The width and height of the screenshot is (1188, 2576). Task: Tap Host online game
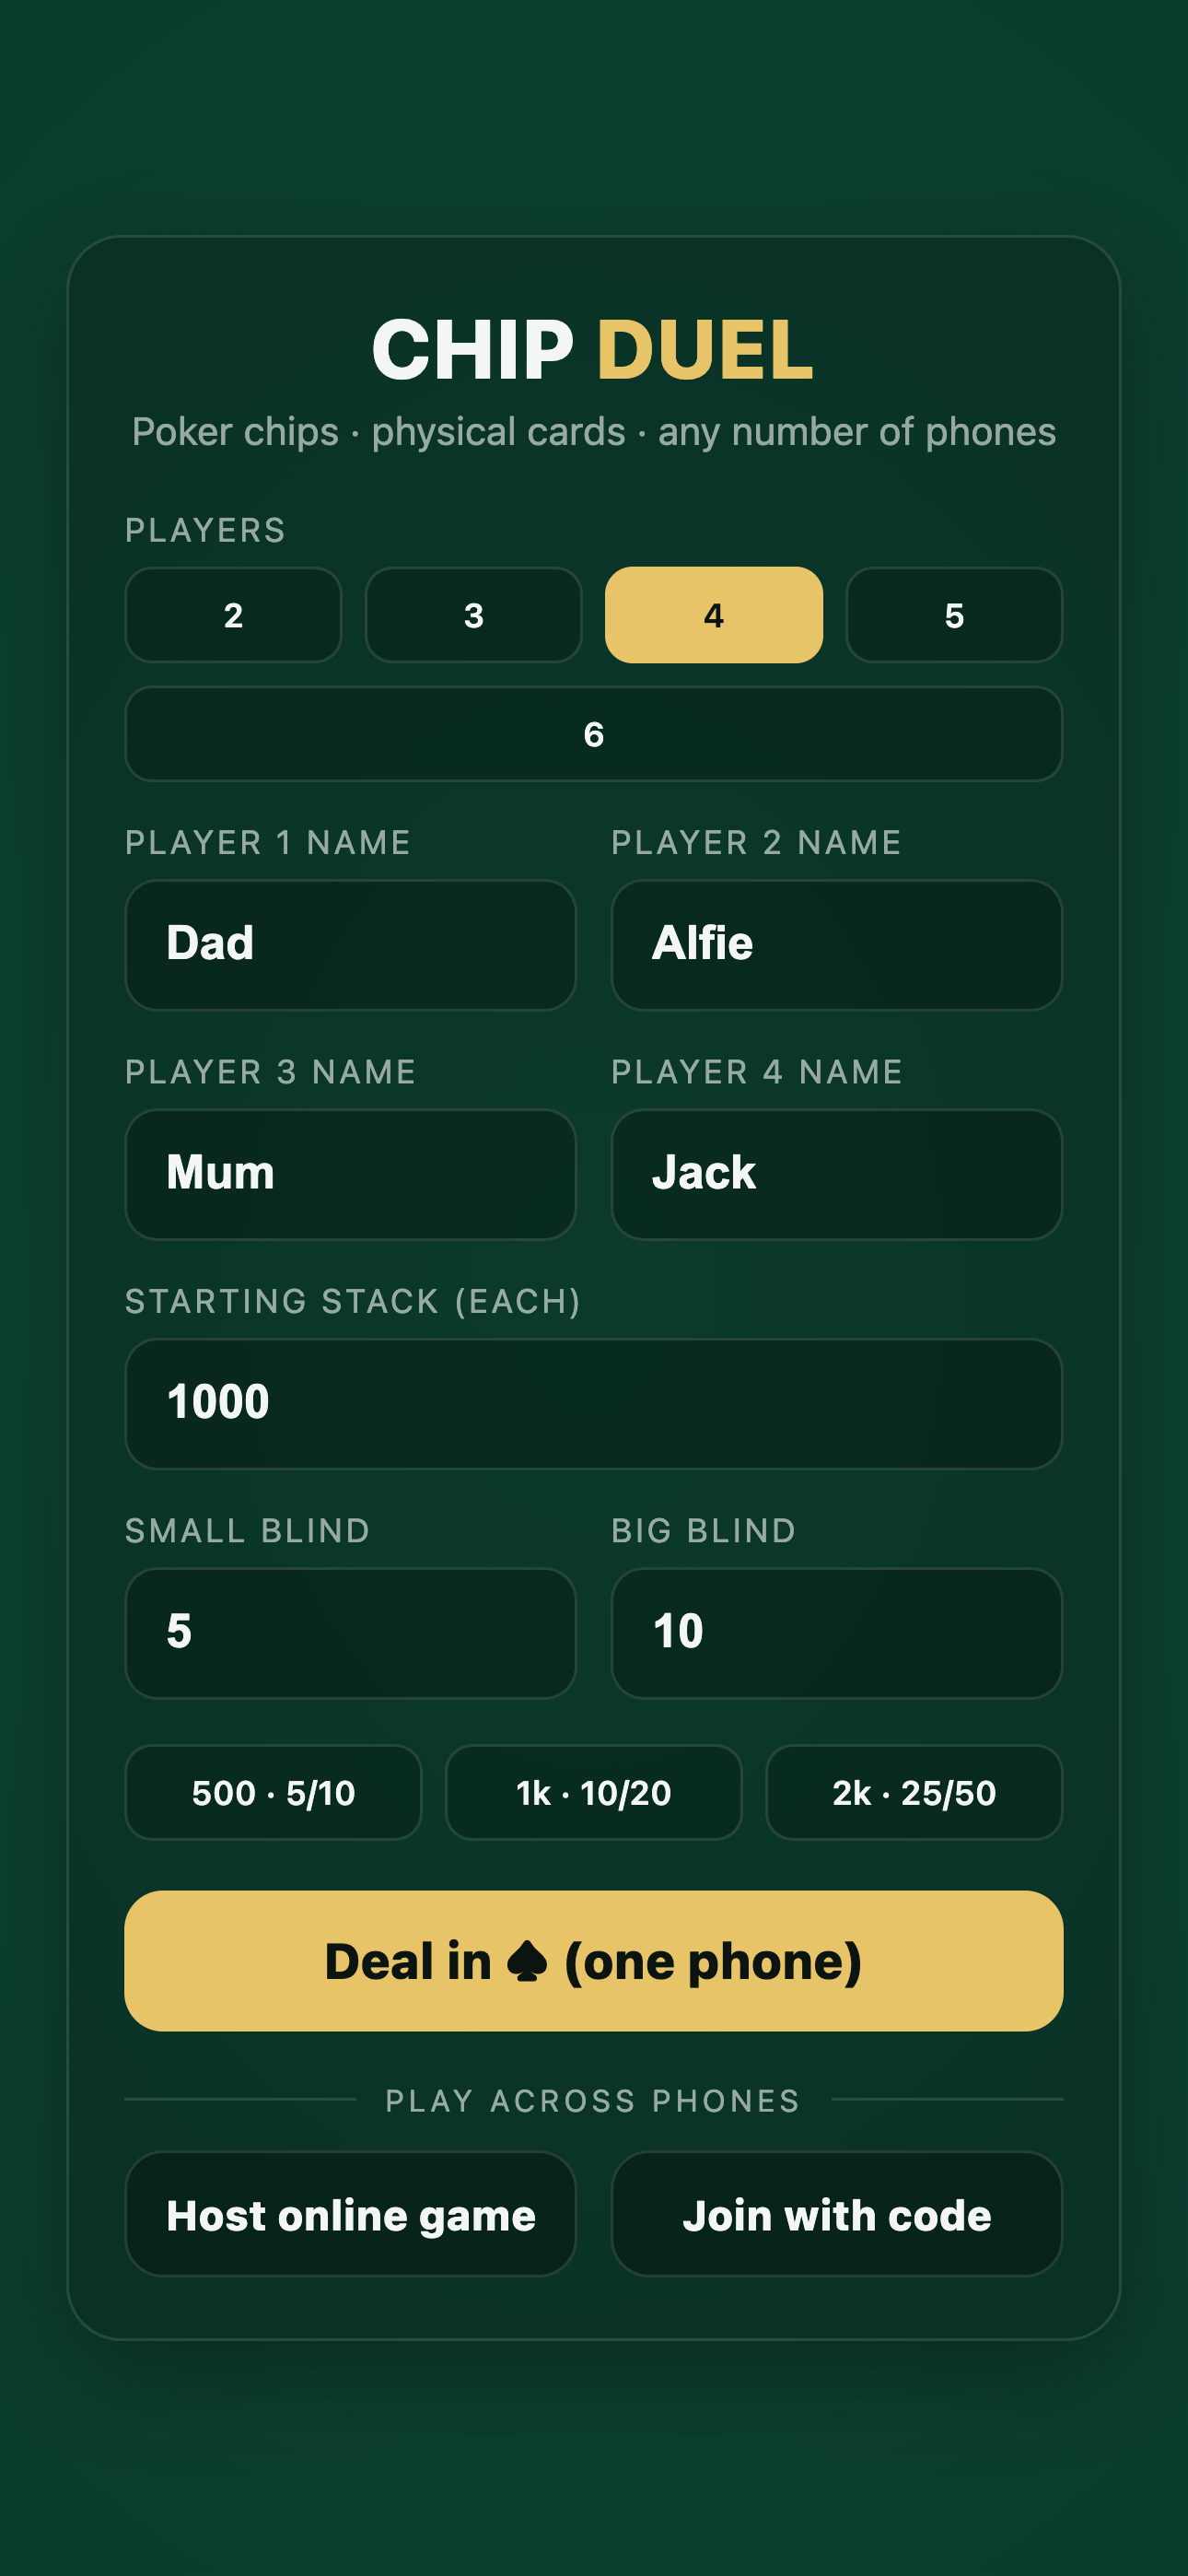pyautogui.click(x=350, y=2214)
